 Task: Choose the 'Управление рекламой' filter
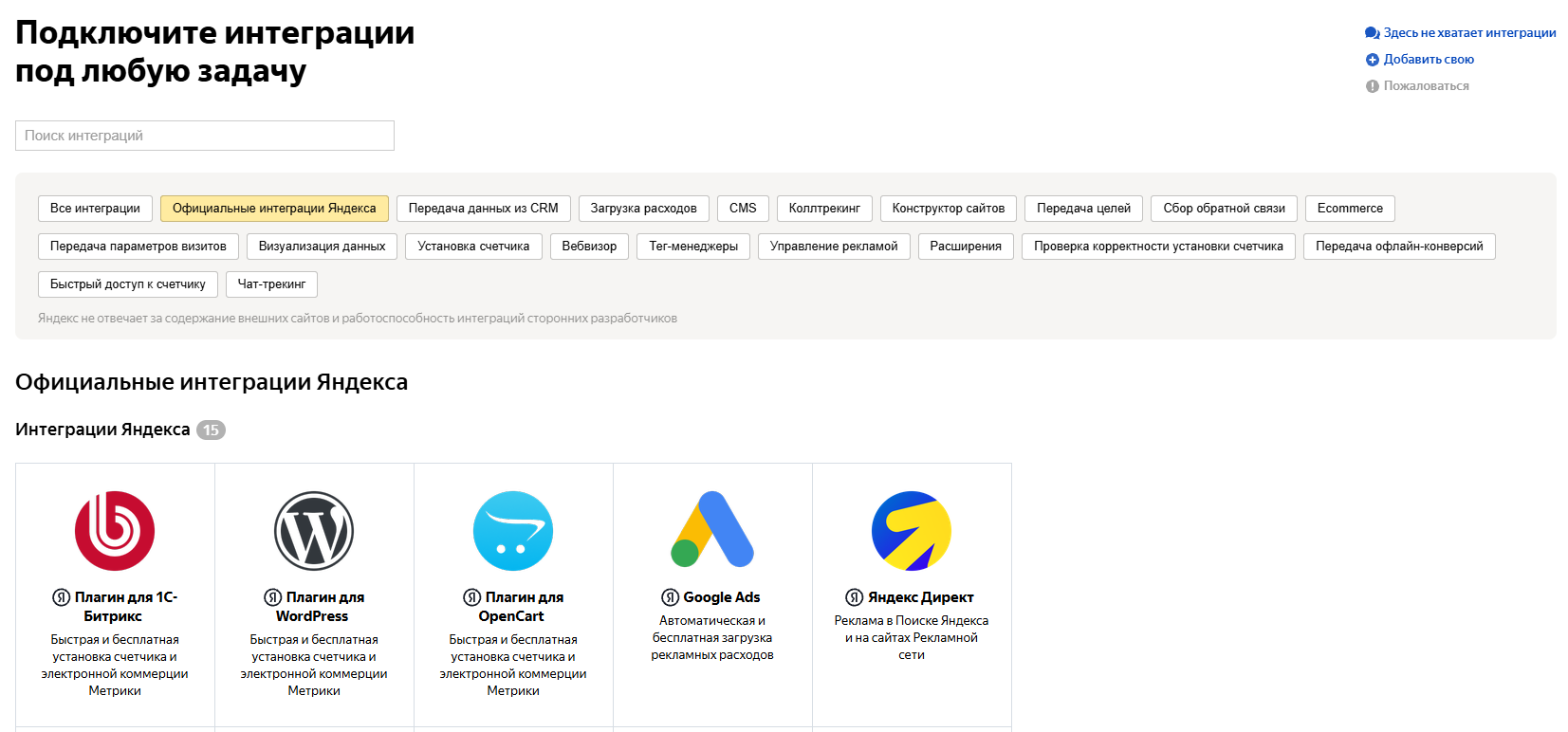(835, 246)
